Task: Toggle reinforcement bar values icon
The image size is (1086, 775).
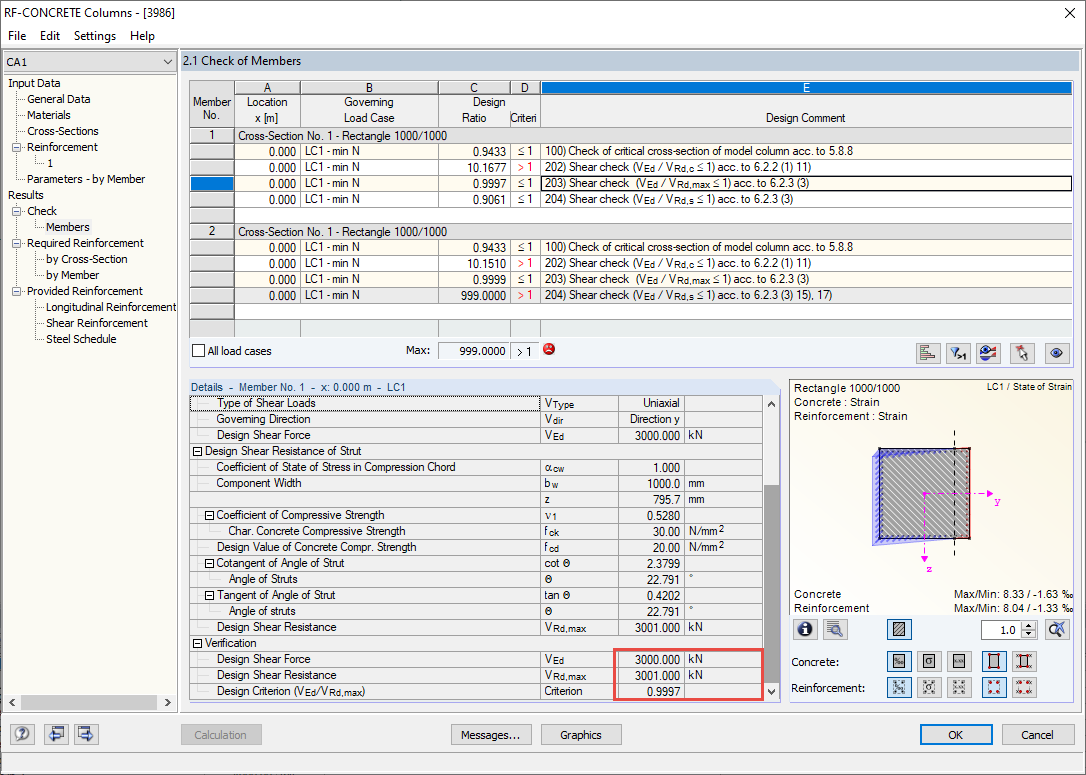Action: 1024,687
